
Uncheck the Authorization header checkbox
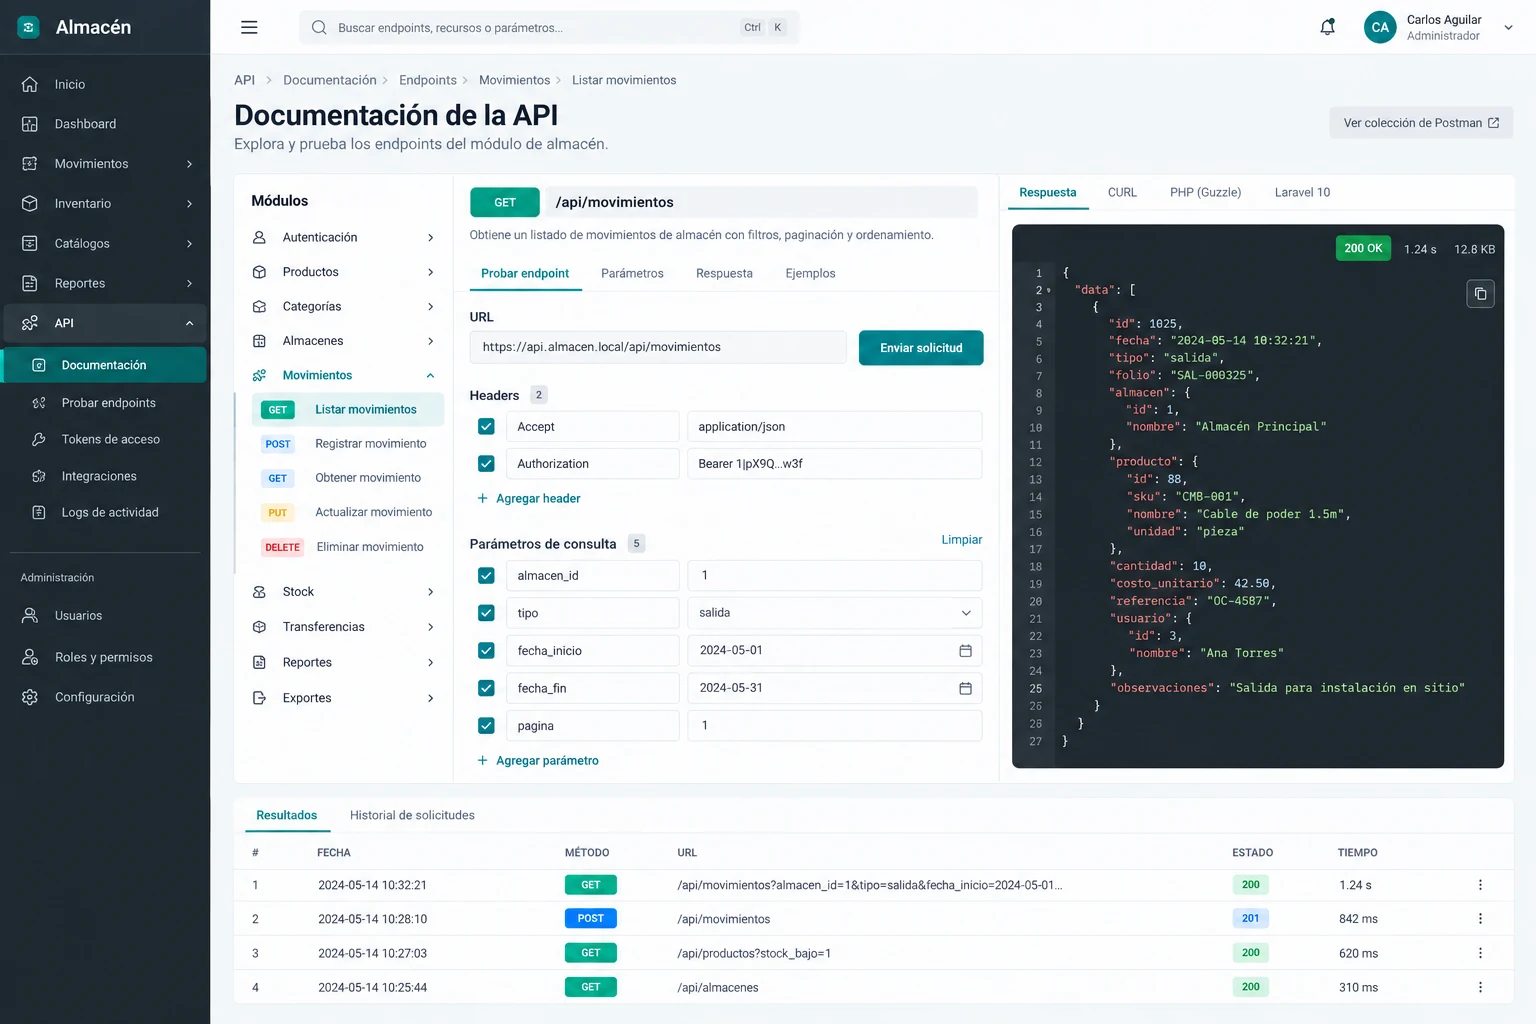pos(486,464)
